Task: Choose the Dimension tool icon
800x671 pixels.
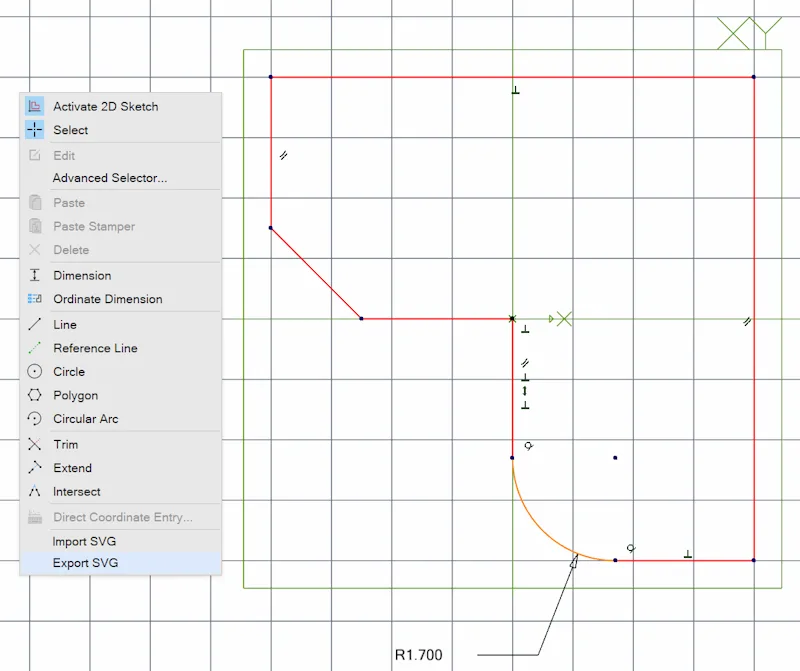Action: point(35,275)
